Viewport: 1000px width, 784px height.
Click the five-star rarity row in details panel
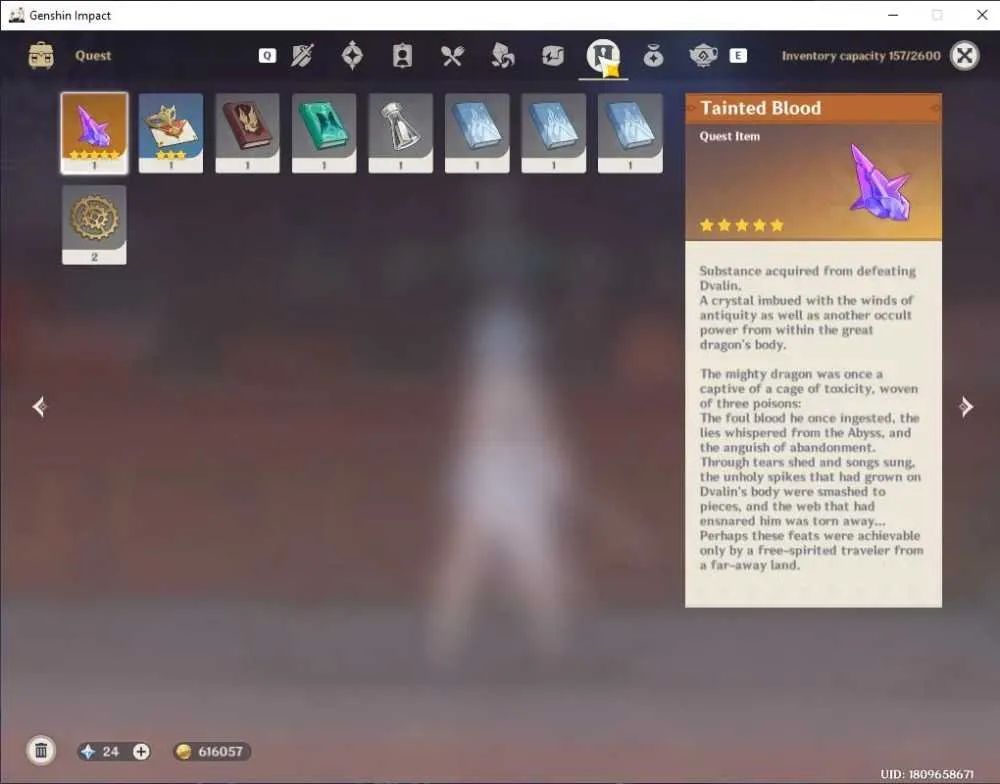742,225
